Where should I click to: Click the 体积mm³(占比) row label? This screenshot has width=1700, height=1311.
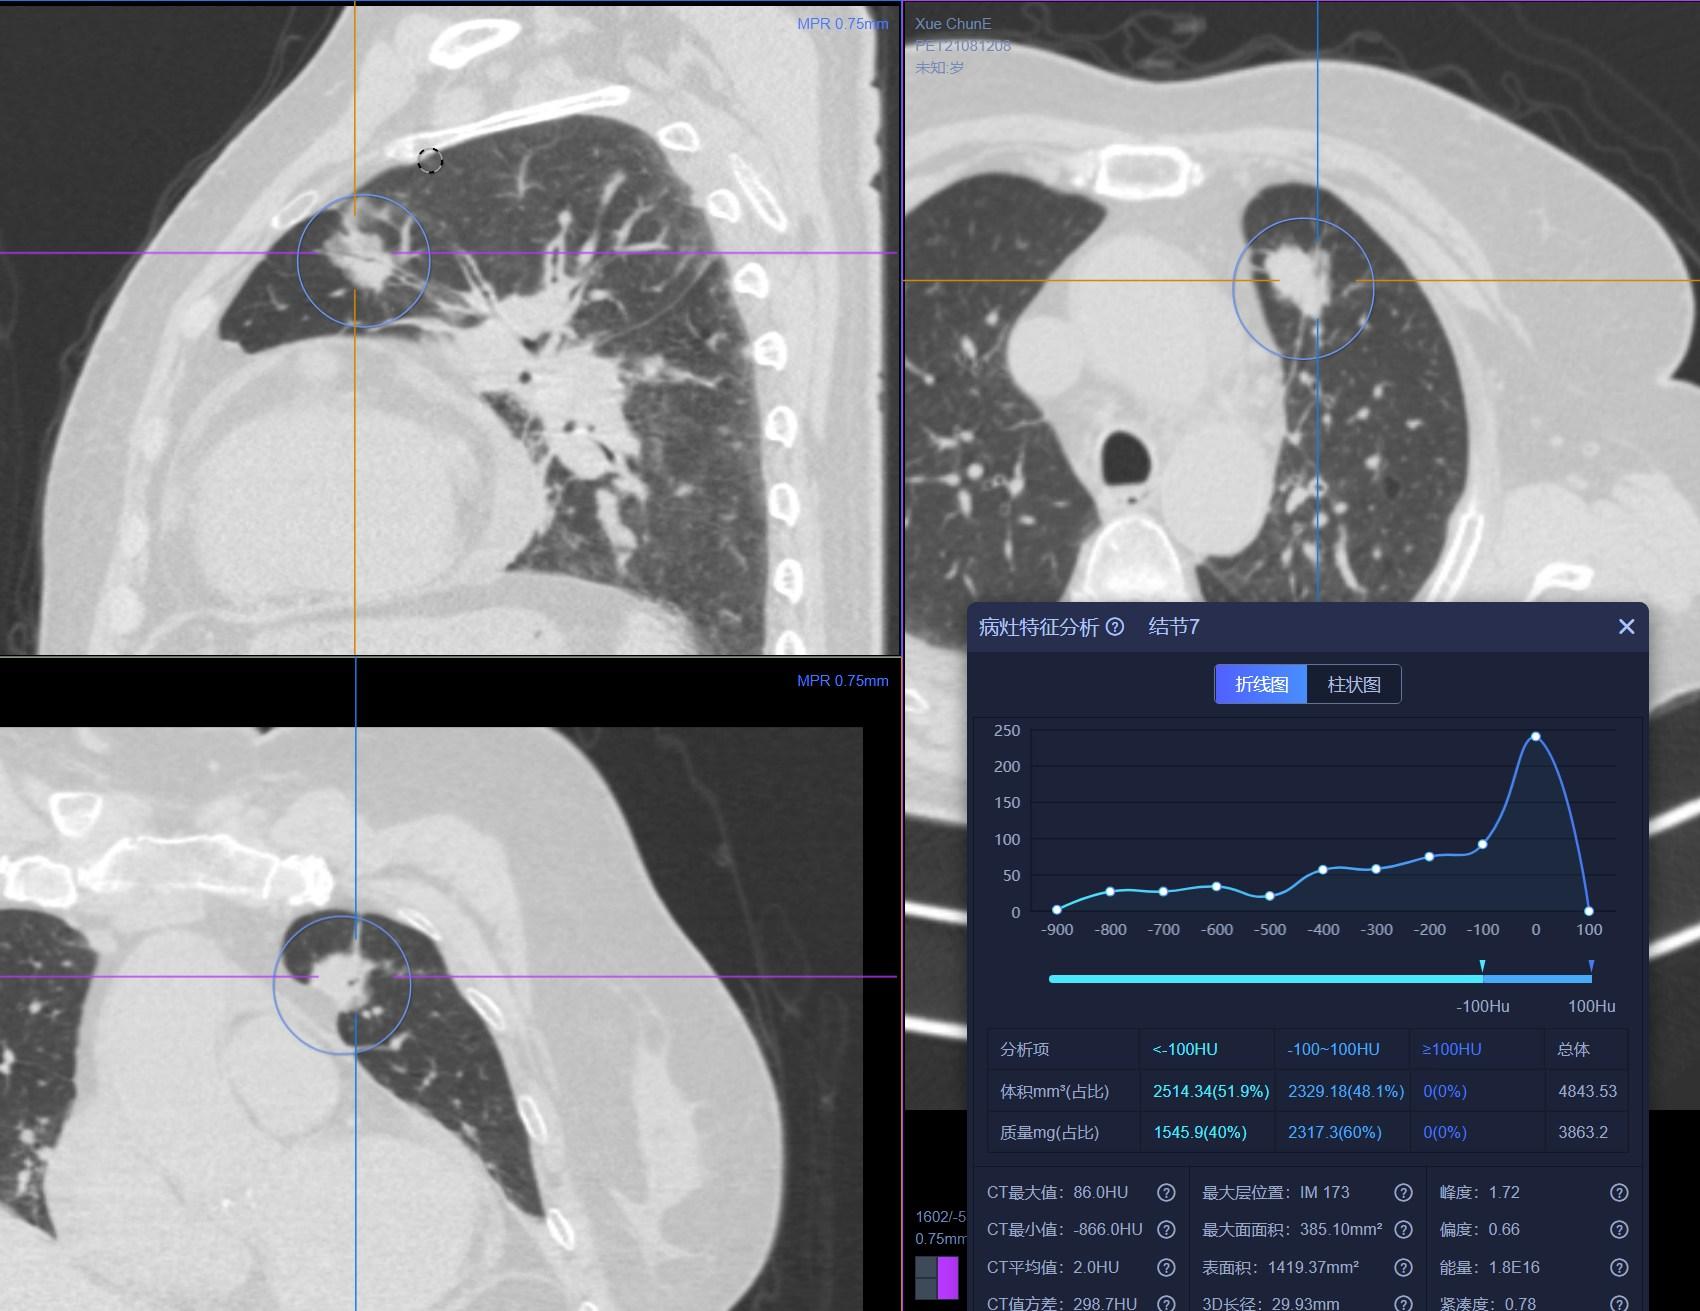[1055, 1091]
